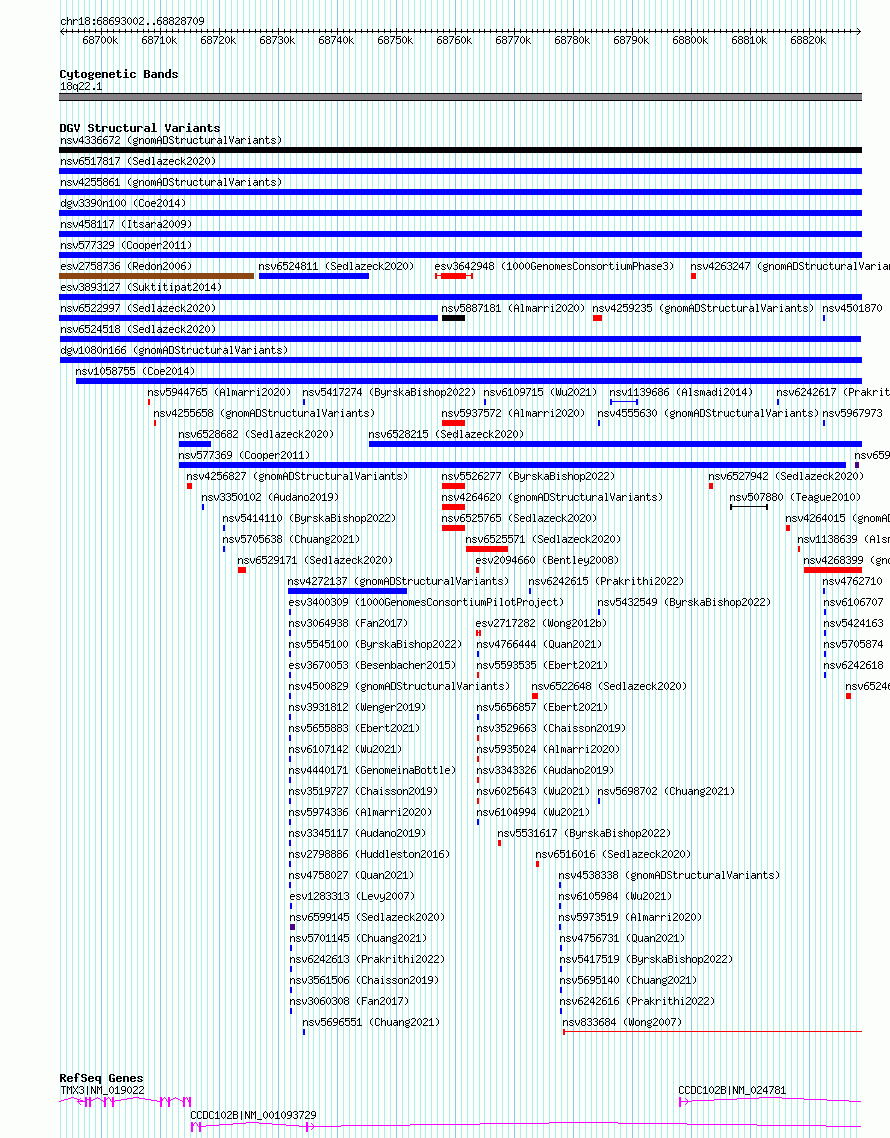890x1138 pixels.
Task: Open the DGV Structural Variants track title
Action: 139,128
